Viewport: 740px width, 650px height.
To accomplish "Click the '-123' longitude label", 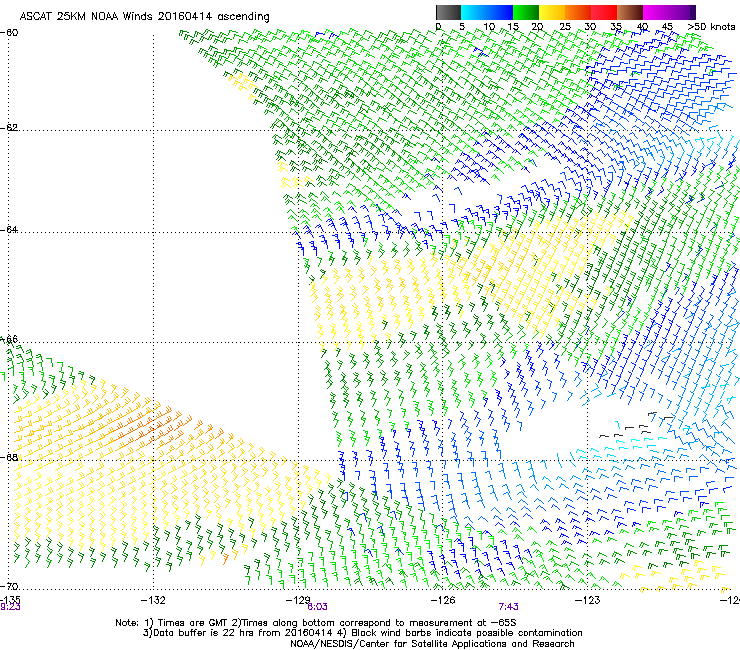I will coord(588,599).
